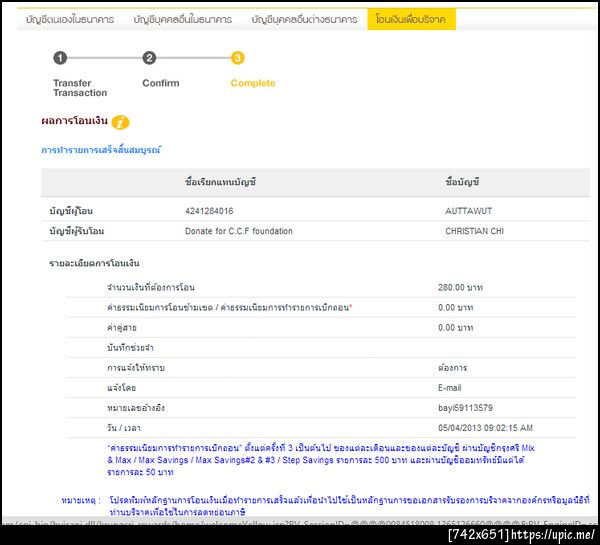
Task: Click the cross-zone transfer fee label row
Action: (x=230, y=308)
